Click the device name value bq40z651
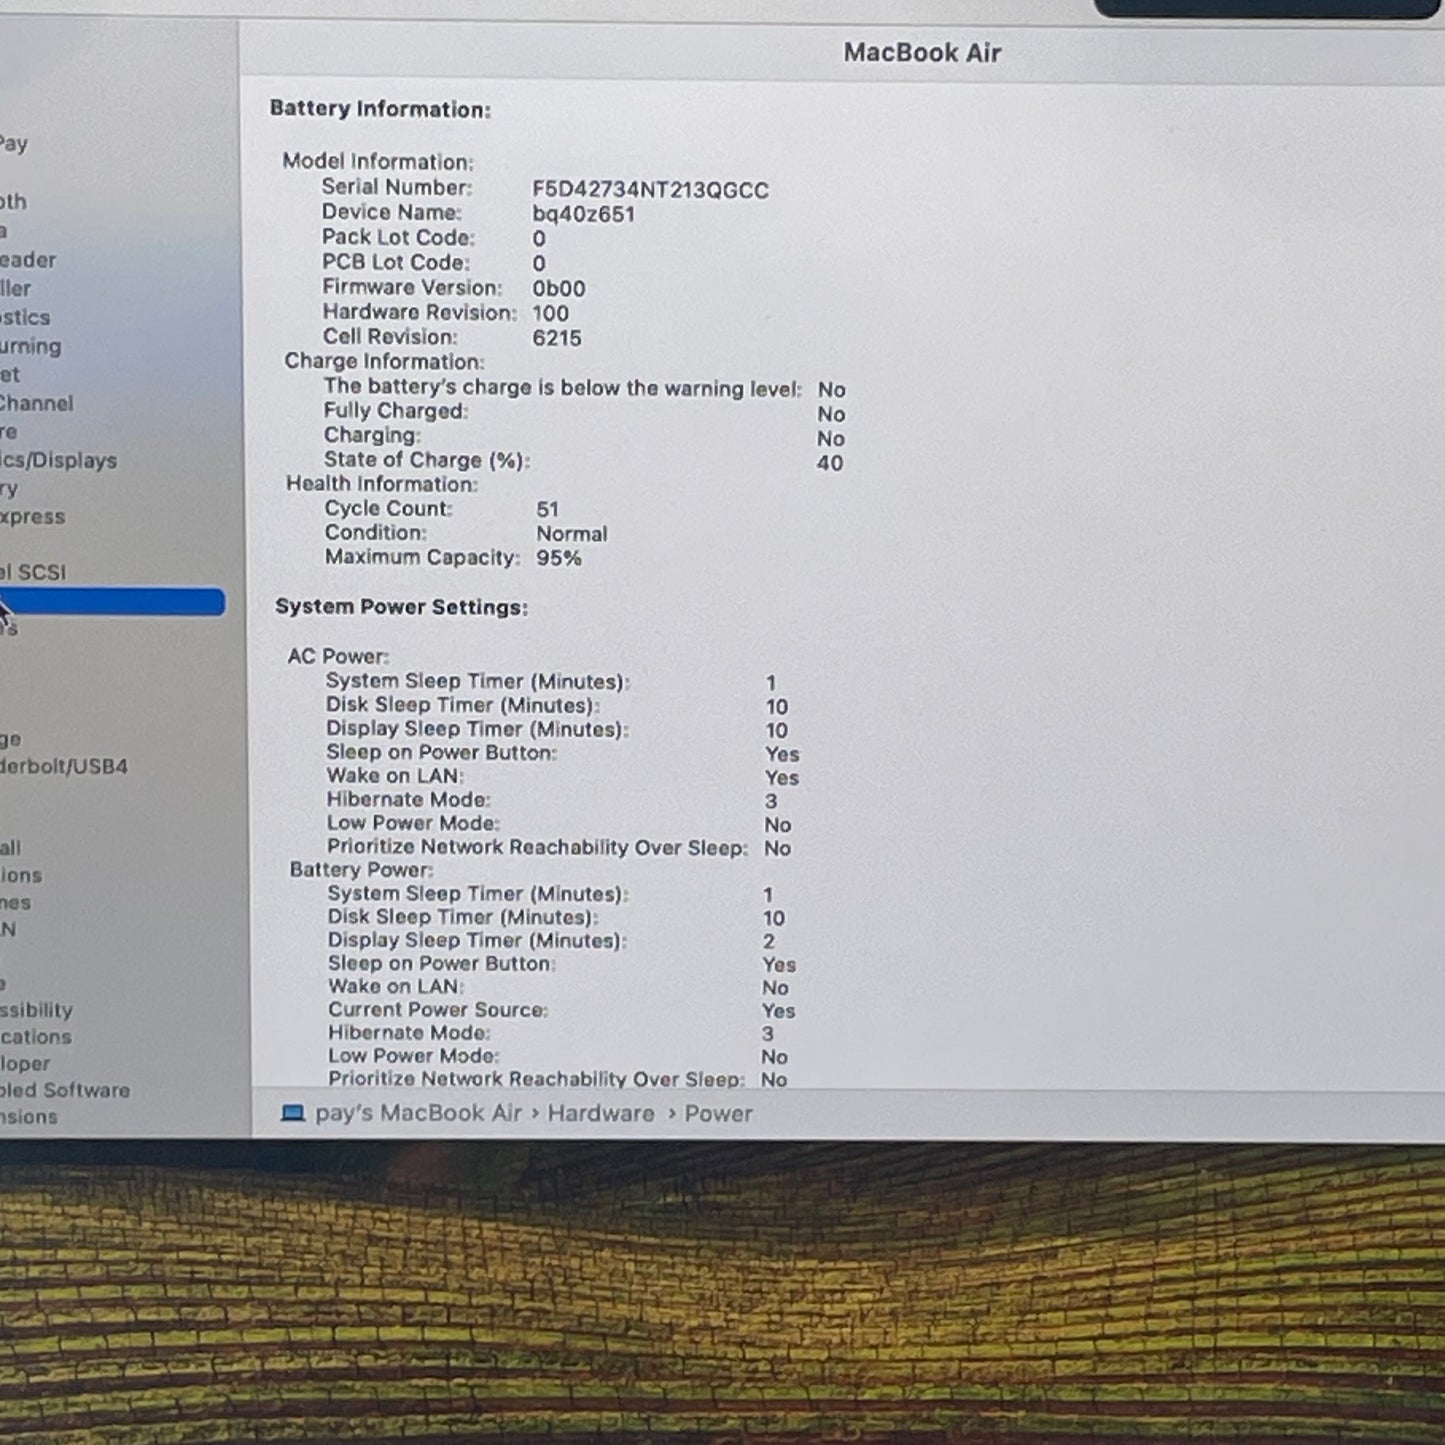 (583, 214)
